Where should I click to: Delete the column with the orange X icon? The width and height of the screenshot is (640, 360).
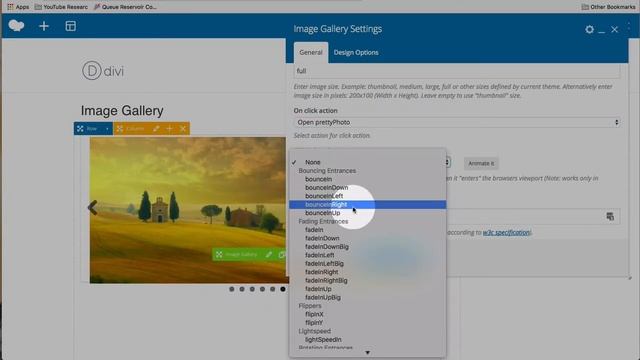183,129
